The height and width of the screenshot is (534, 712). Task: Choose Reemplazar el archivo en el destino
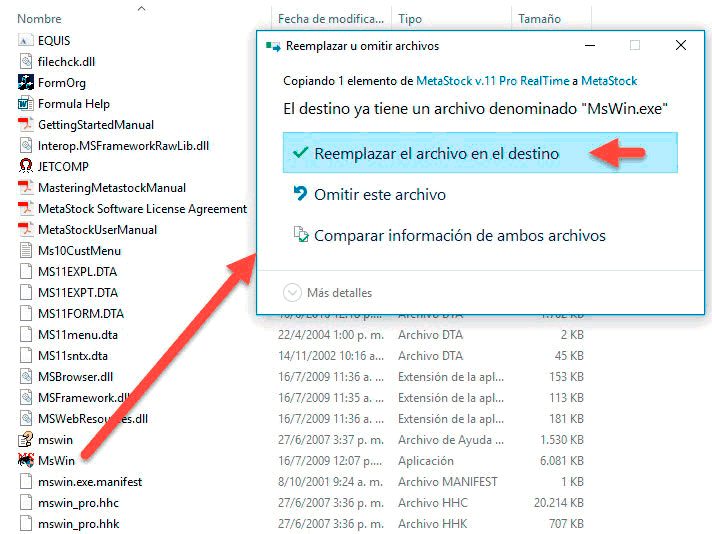point(436,154)
